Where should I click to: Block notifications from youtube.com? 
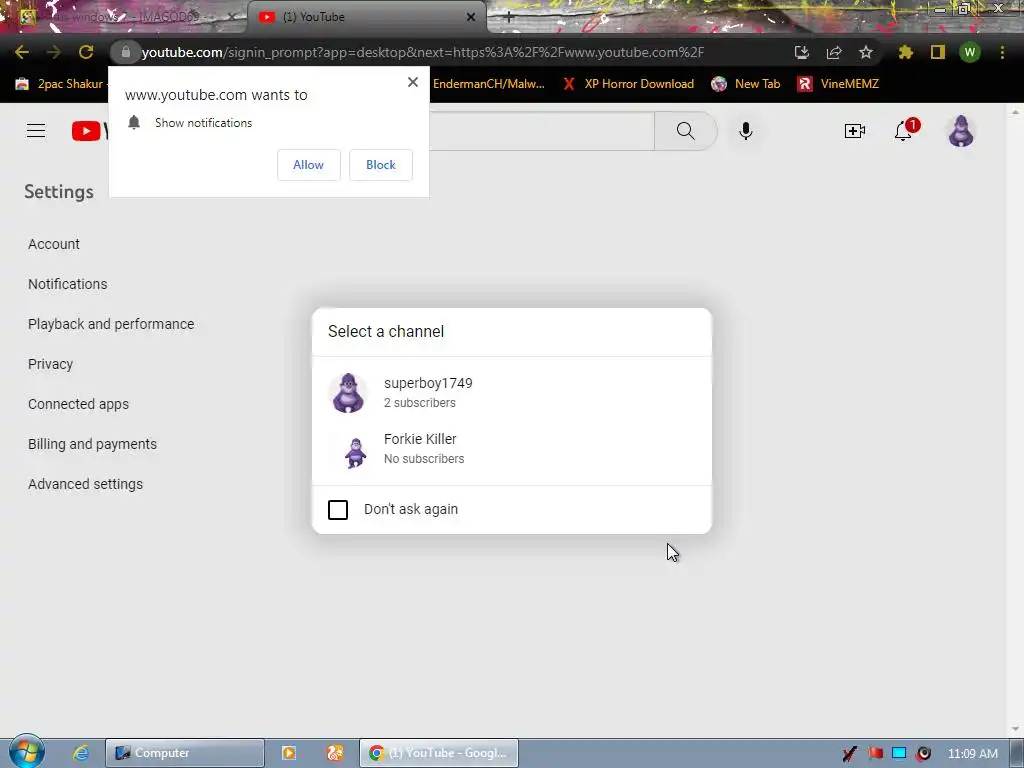[381, 165]
